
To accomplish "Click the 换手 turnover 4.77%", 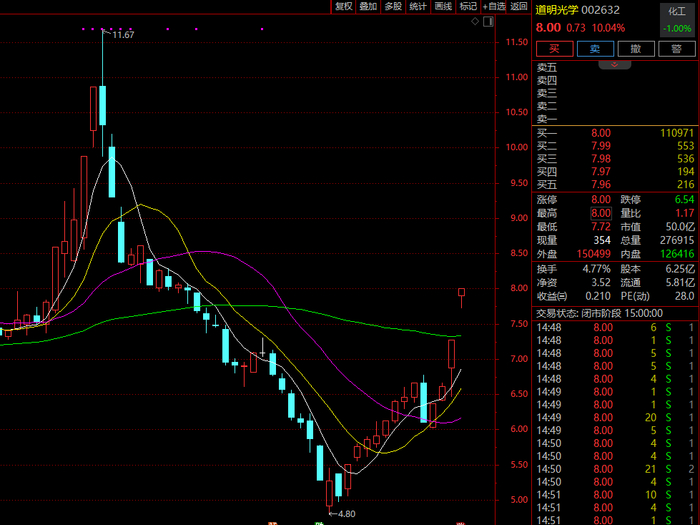I will [x=596, y=269].
